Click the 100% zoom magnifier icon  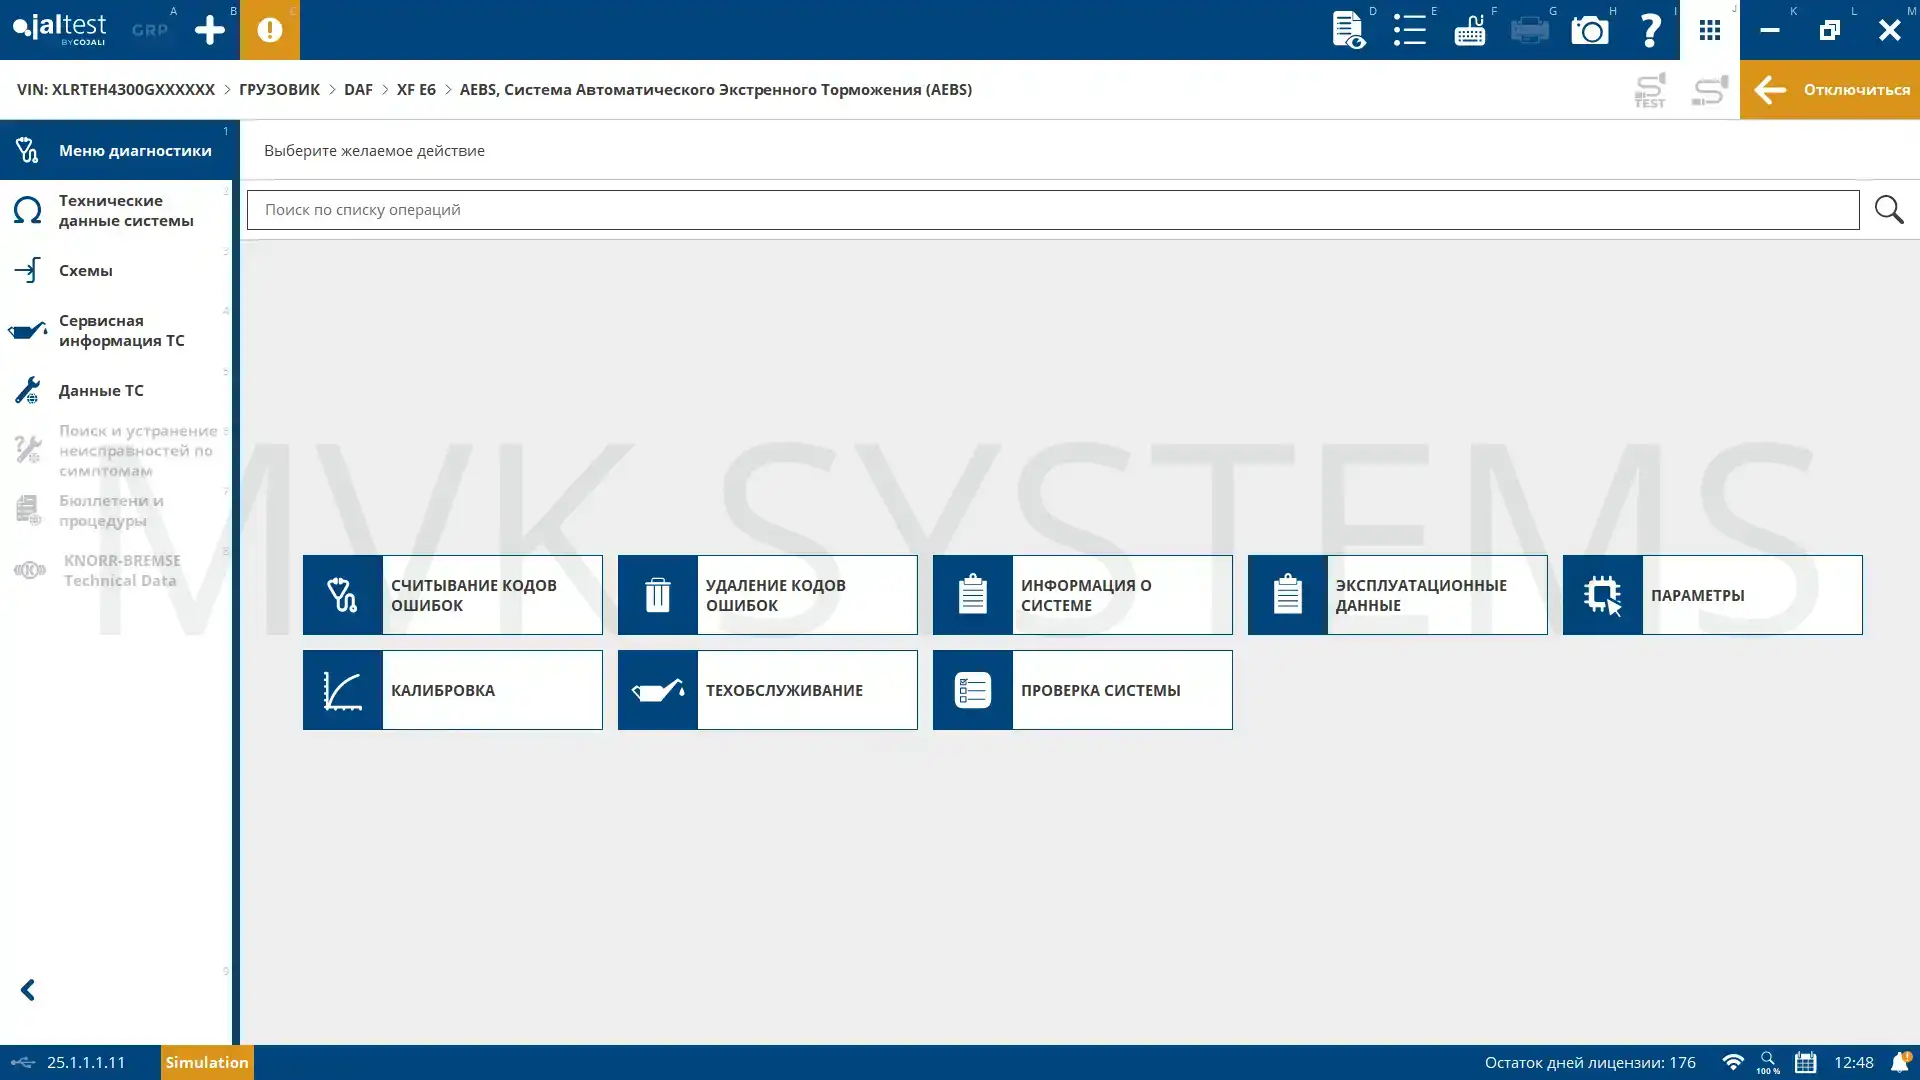(x=1768, y=1062)
